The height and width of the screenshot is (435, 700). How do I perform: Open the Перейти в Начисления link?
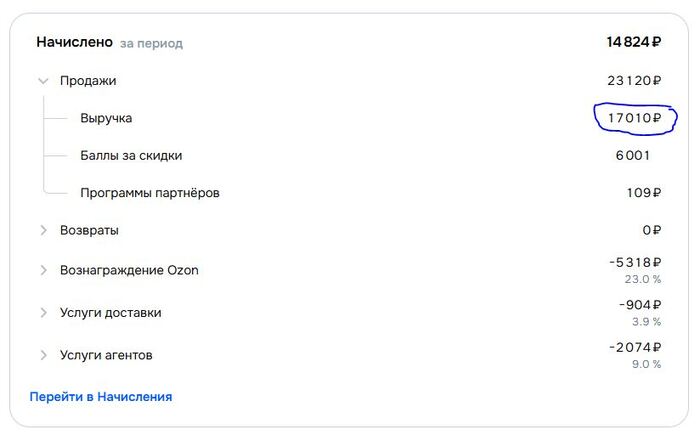pos(101,397)
